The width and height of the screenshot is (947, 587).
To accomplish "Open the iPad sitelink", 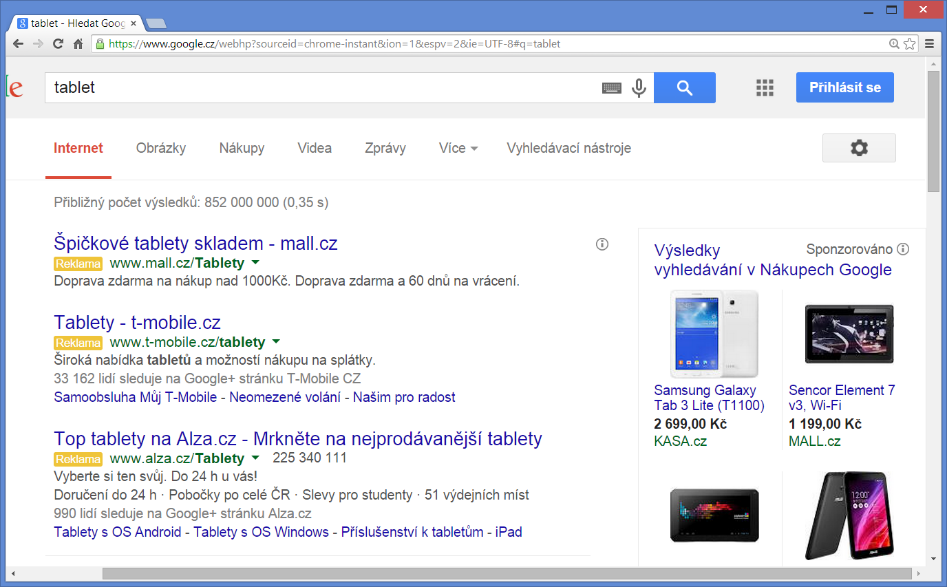I will click(509, 531).
